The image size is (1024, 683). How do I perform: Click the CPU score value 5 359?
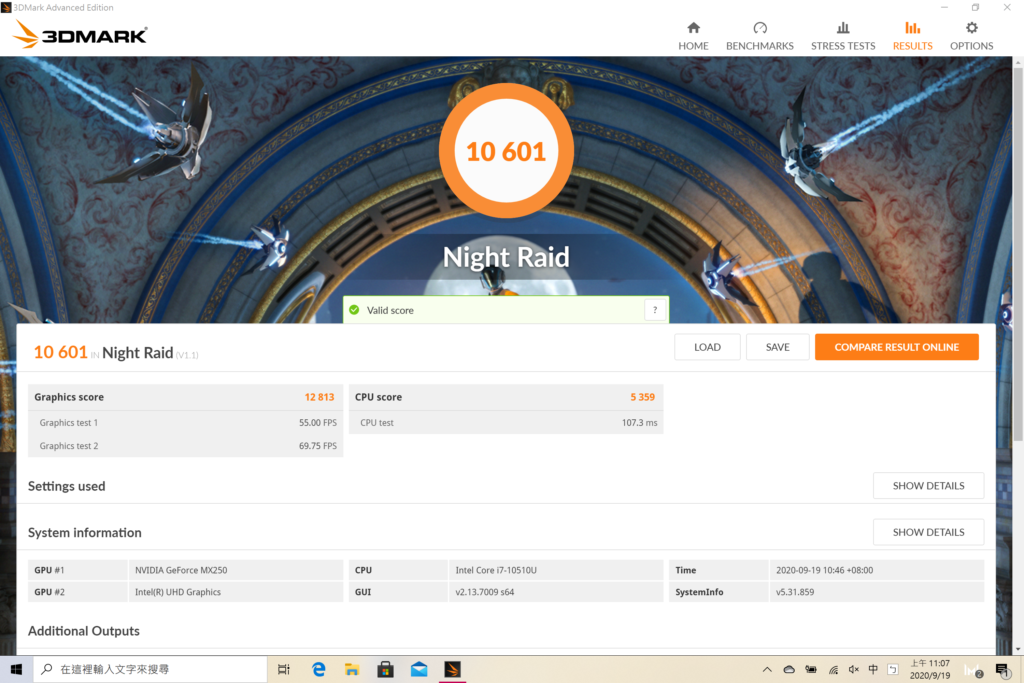click(x=642, y=397)
